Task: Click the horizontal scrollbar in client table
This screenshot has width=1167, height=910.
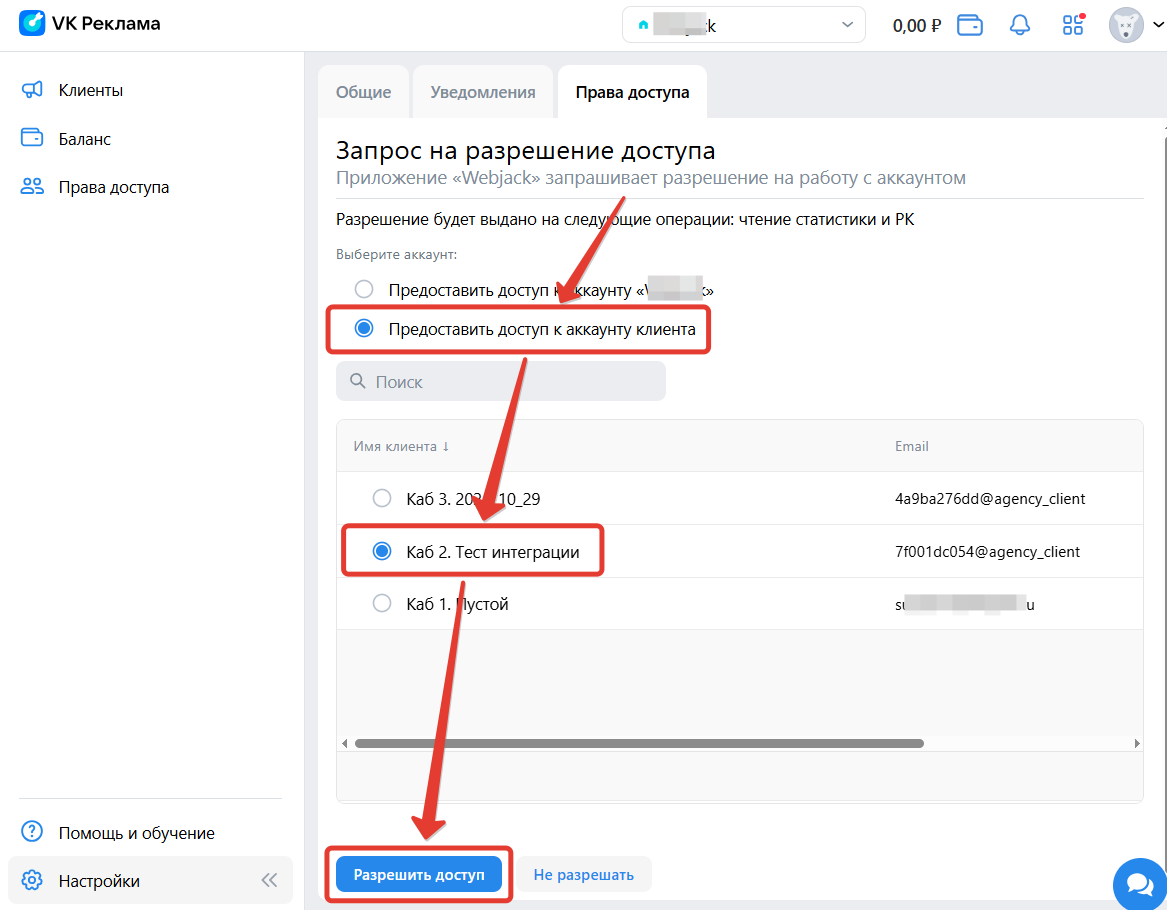Action: click(x=639, y=743)
